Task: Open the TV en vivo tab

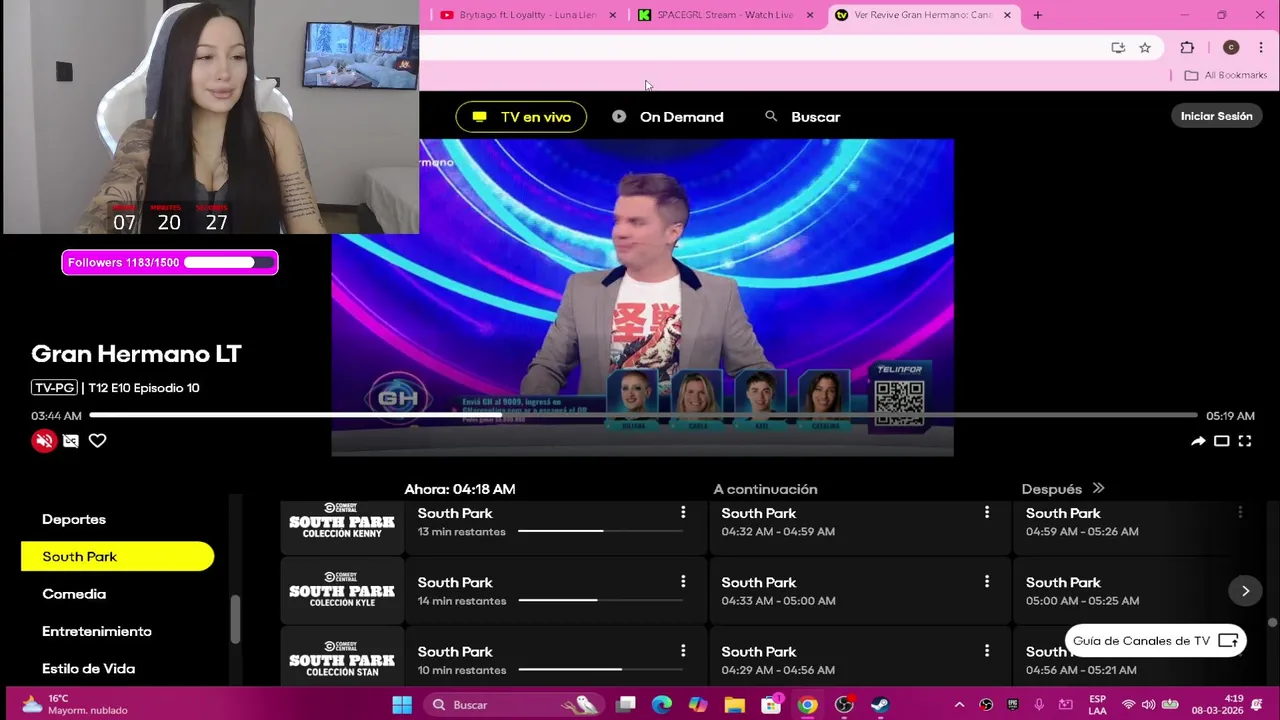Action: tap(521, 117)
